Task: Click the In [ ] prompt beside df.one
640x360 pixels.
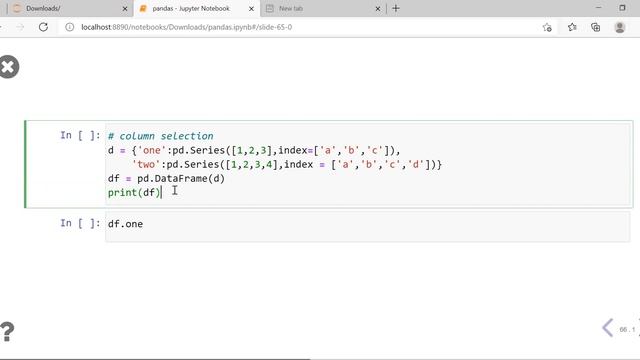Action: [x=80, y=223]
